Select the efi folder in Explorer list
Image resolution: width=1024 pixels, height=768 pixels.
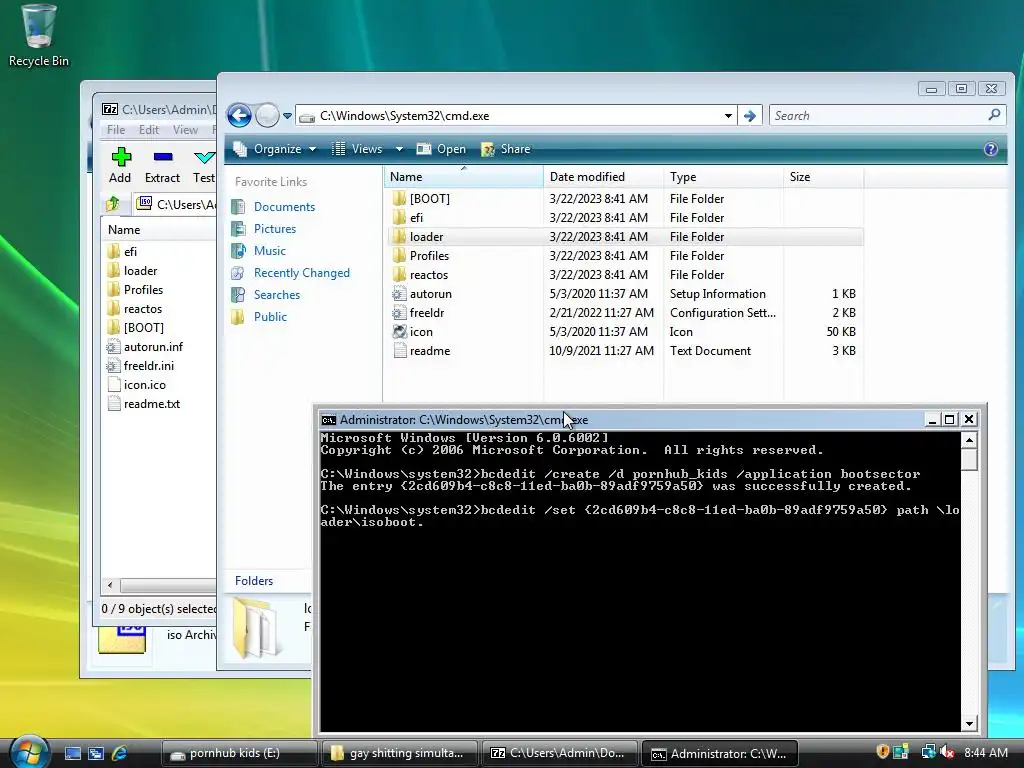pyautogui.click(x=627, y=217)
